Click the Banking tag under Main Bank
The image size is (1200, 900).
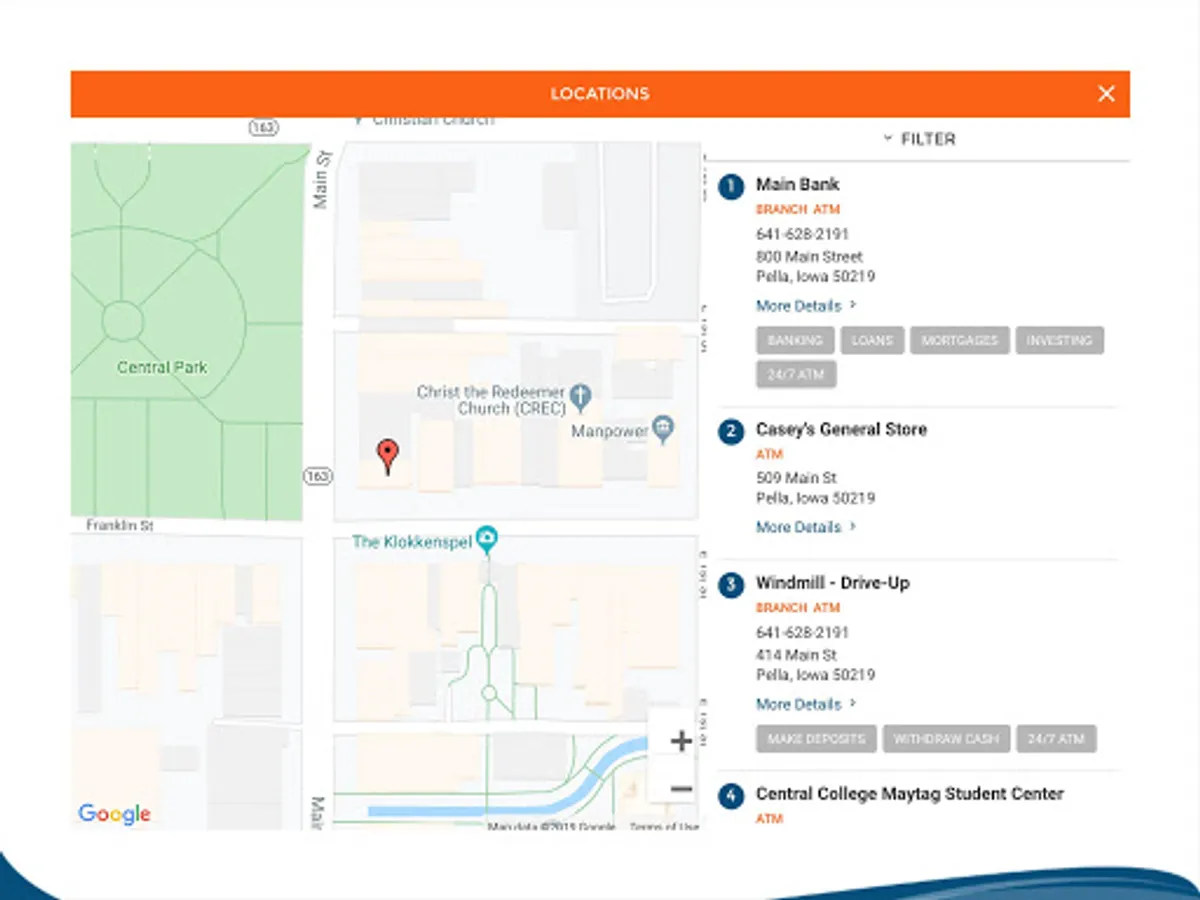pyautogui.click(x=795, y=340)
